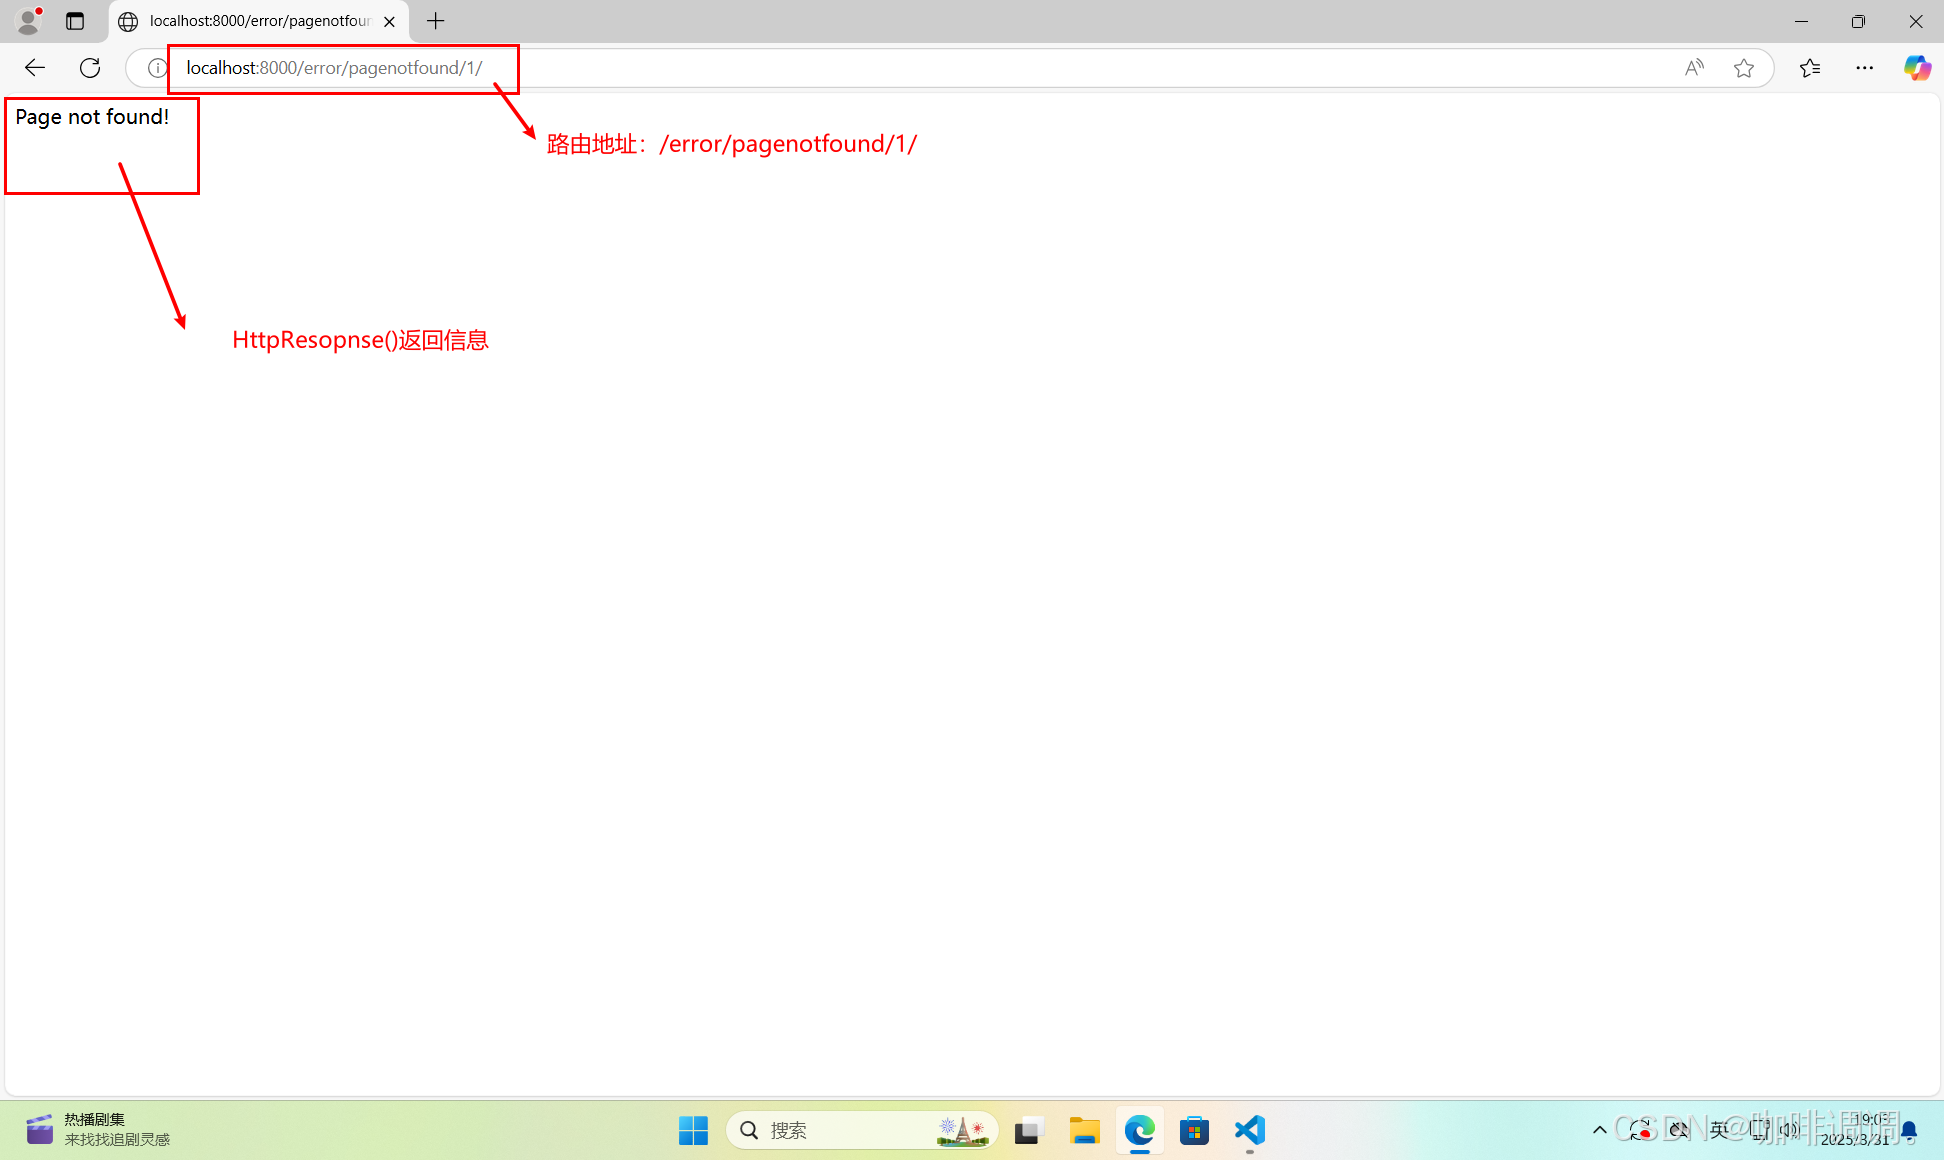Open Read aloud from address bar

tap(1694, 68)
